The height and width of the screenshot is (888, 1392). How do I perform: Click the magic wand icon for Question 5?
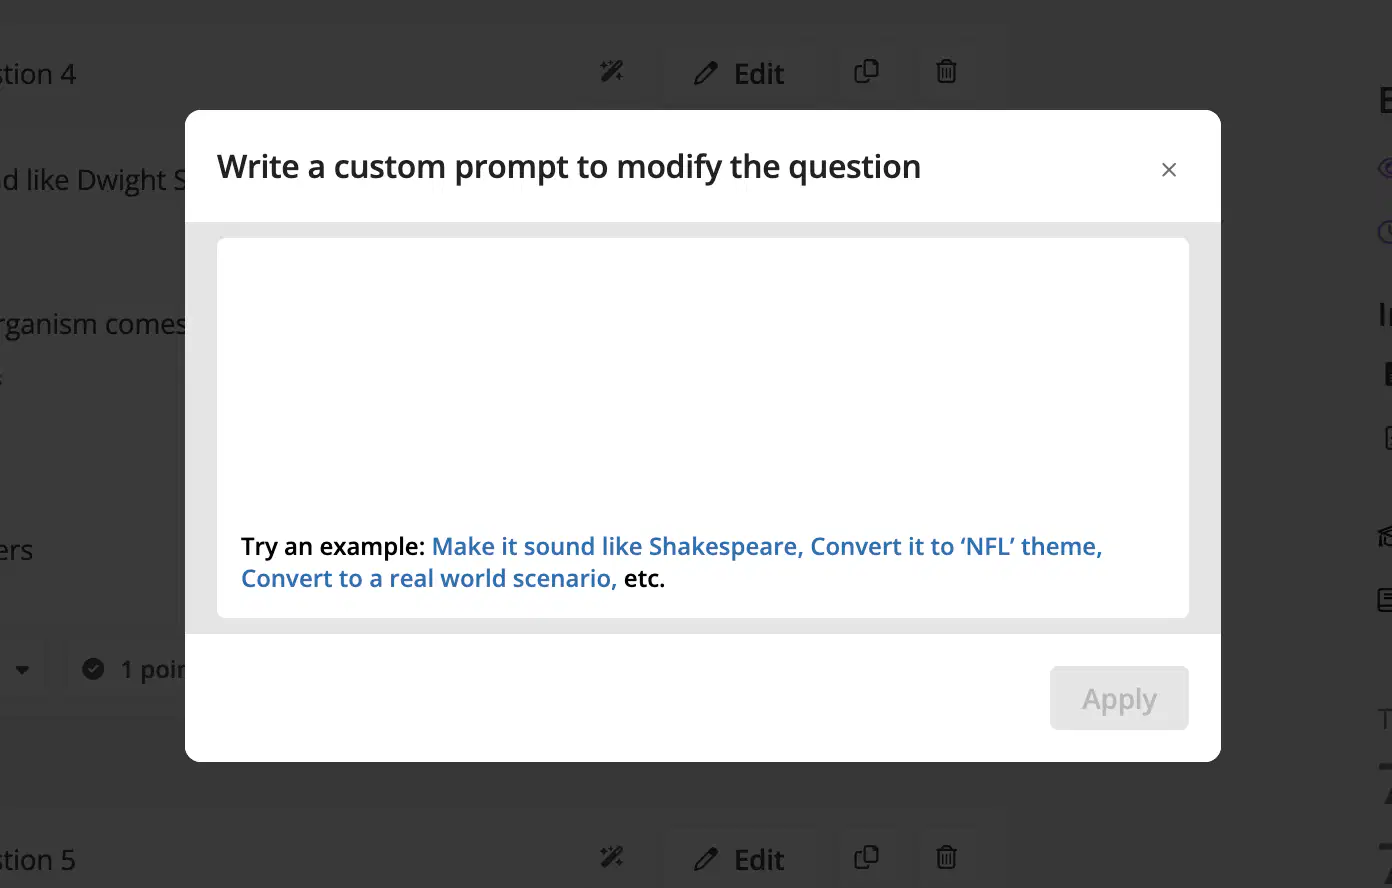612,858
